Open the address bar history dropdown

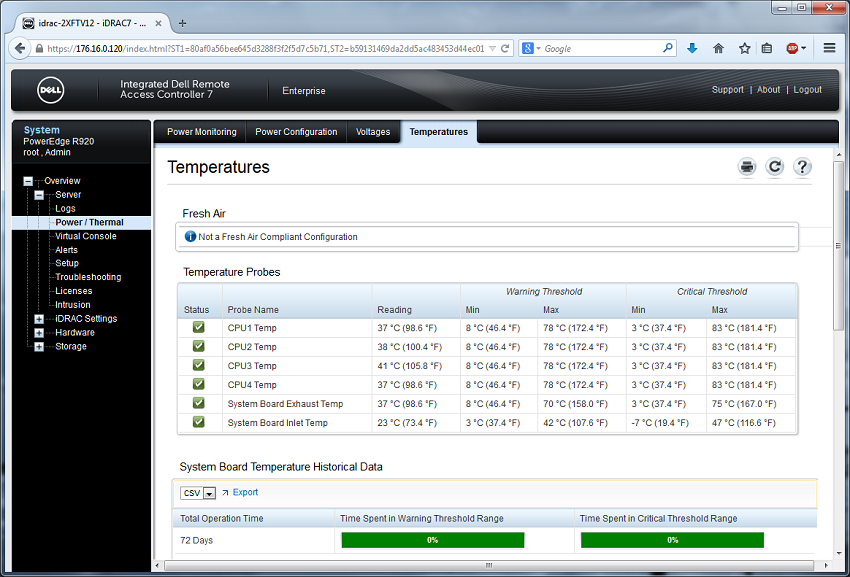tap(492, 48)
